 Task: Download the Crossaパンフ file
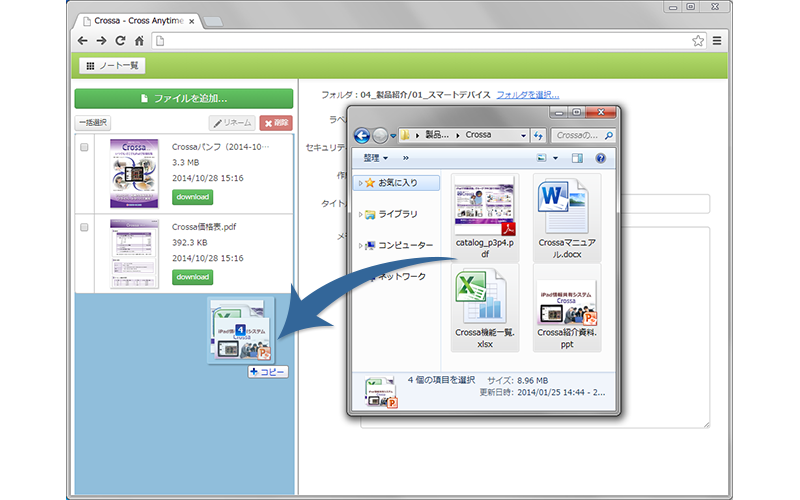coord(192,197)
